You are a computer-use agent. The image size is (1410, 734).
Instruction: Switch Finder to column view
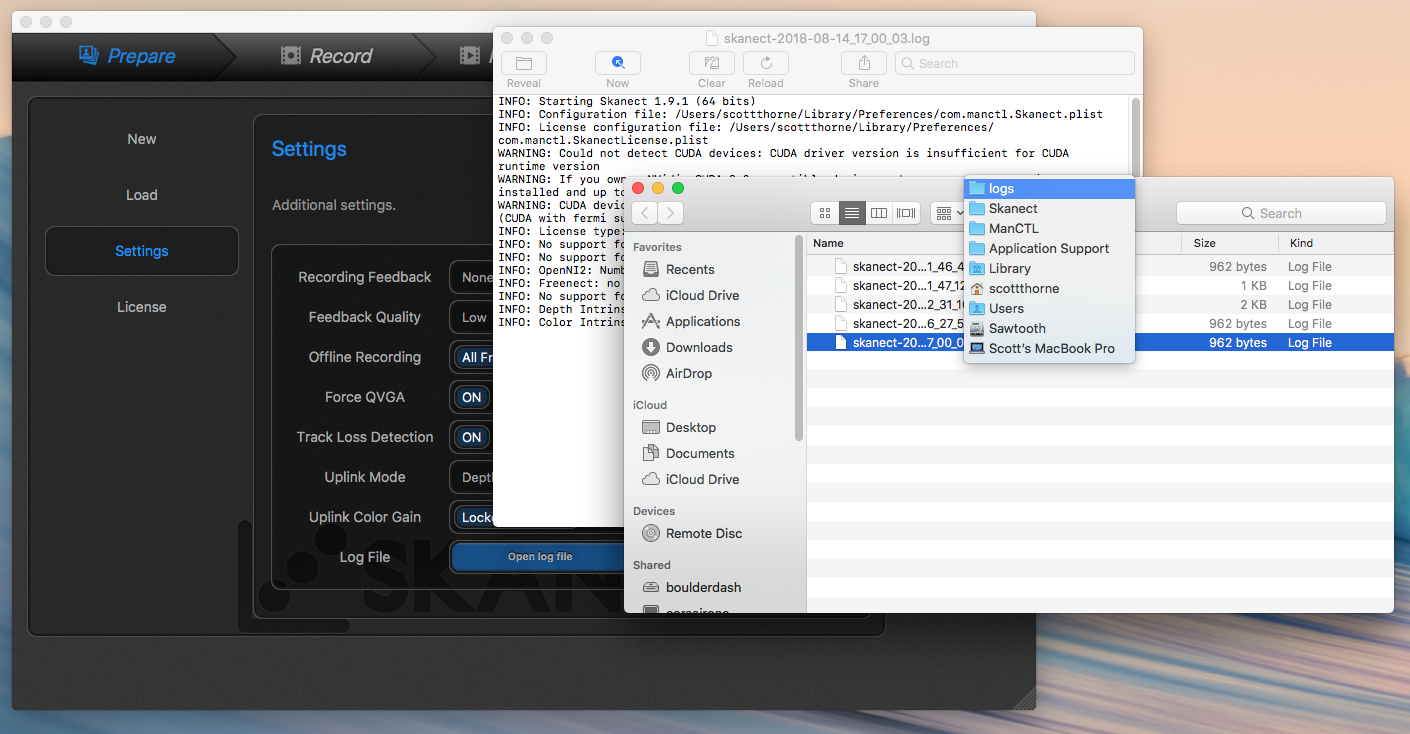coord(879,212)
